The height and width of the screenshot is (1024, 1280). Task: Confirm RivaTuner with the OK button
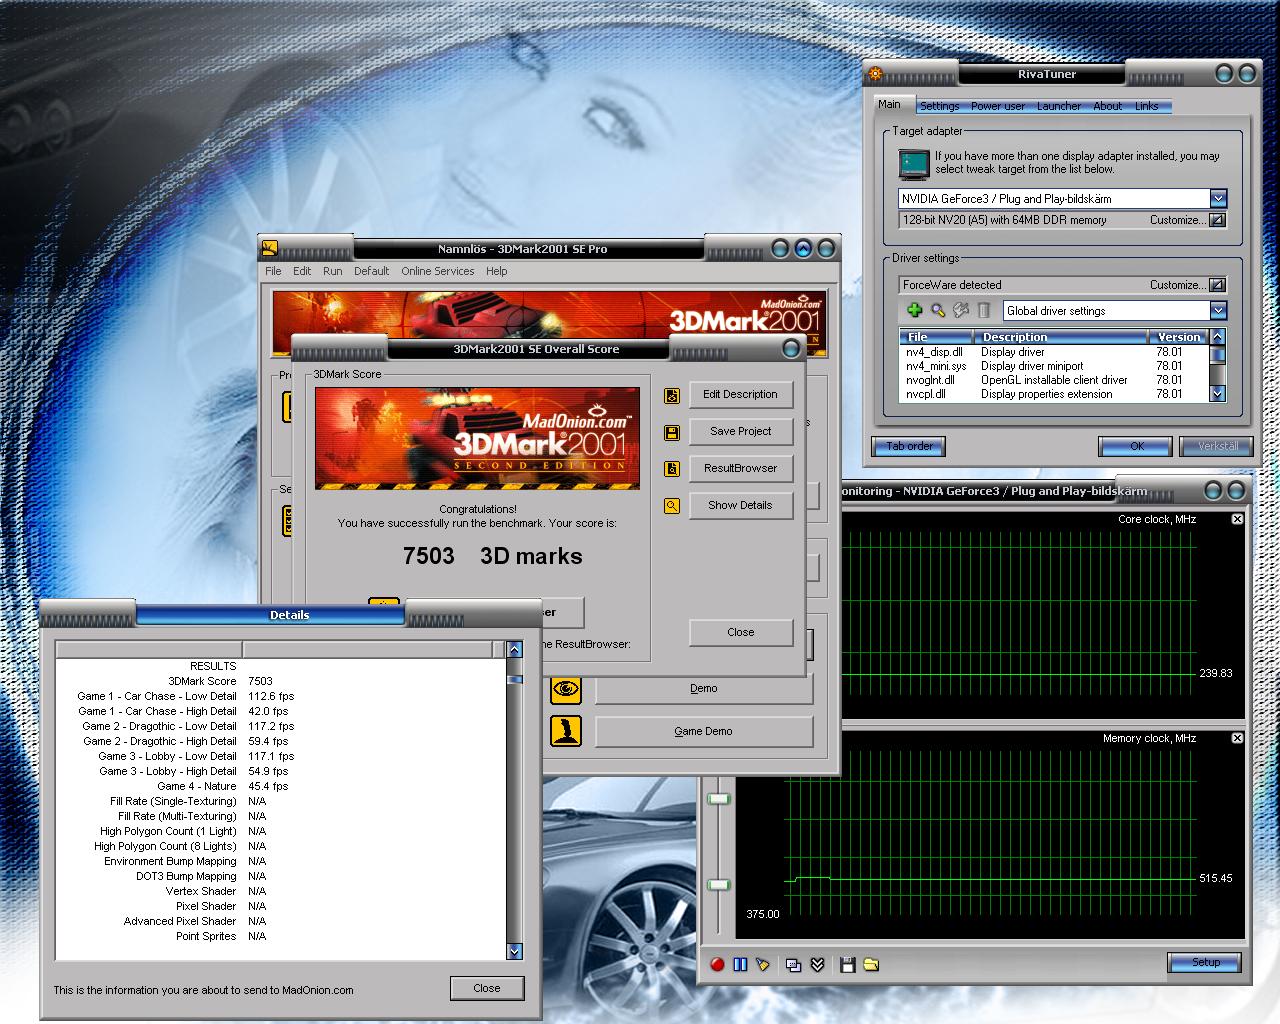(x=1136, y=446)
